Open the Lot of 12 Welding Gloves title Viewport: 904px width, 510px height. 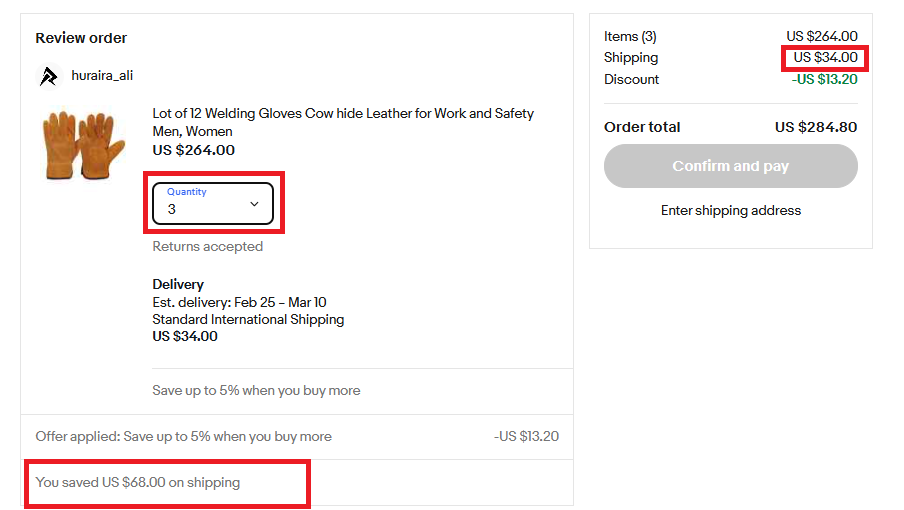click(x=343, y=122)
